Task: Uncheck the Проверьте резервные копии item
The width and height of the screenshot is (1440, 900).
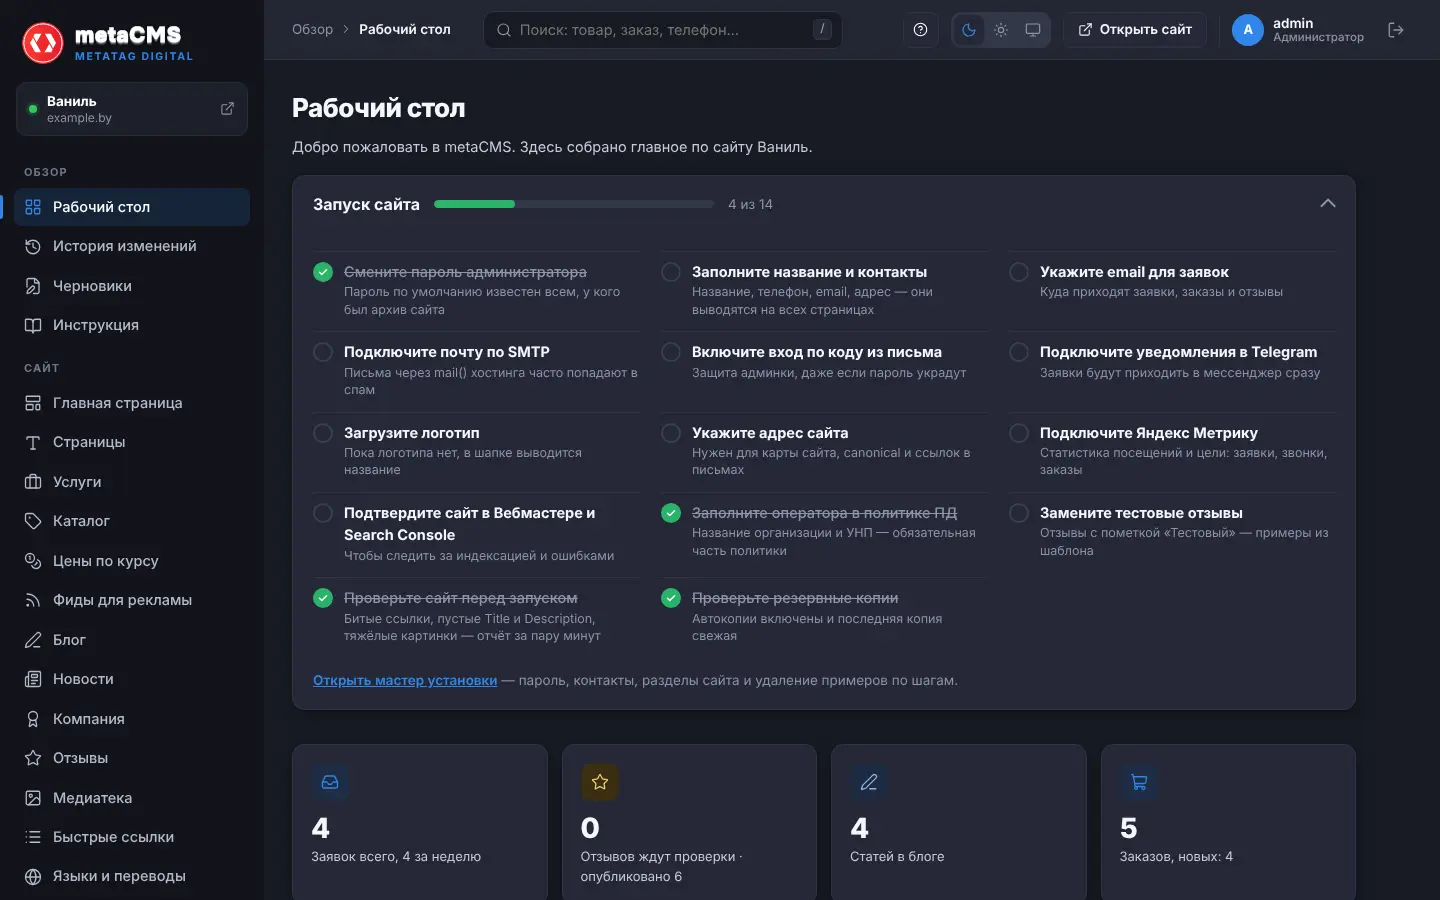Action: coord(671,598)
